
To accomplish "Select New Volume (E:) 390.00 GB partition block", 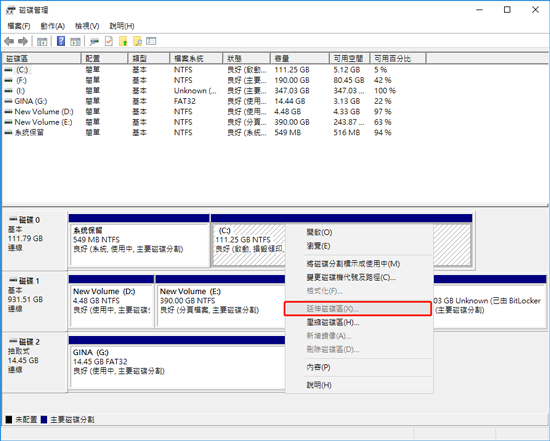I will coord(220,302).
